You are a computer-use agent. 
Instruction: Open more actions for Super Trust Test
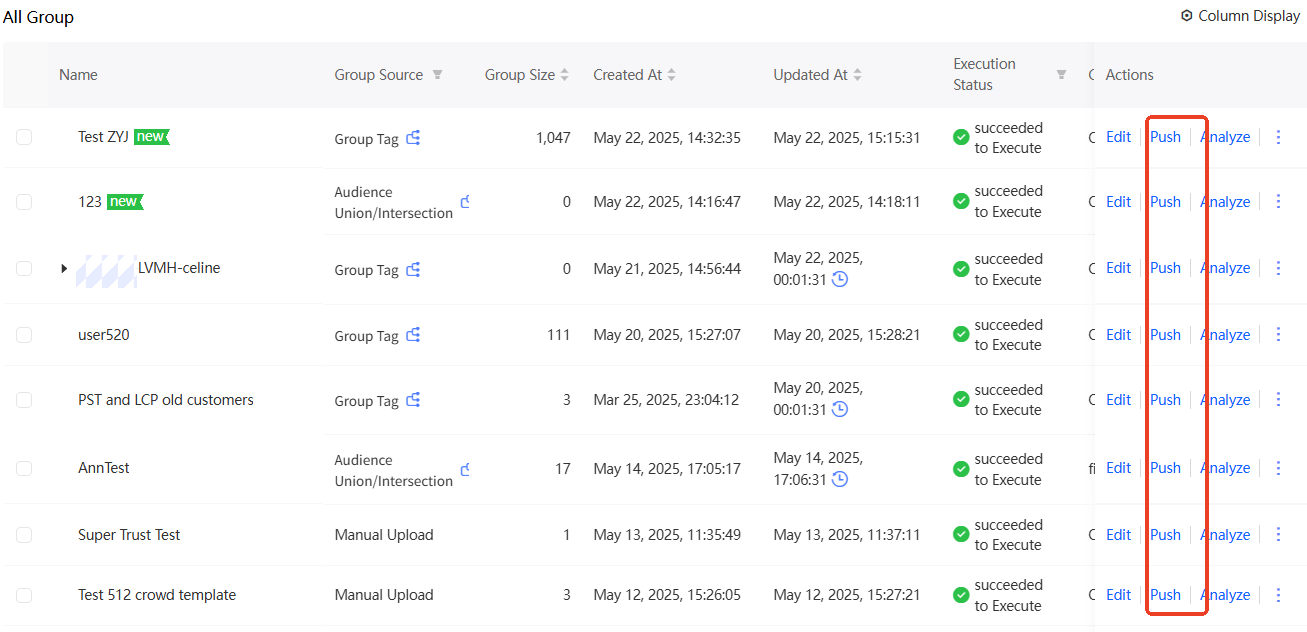1278,534
